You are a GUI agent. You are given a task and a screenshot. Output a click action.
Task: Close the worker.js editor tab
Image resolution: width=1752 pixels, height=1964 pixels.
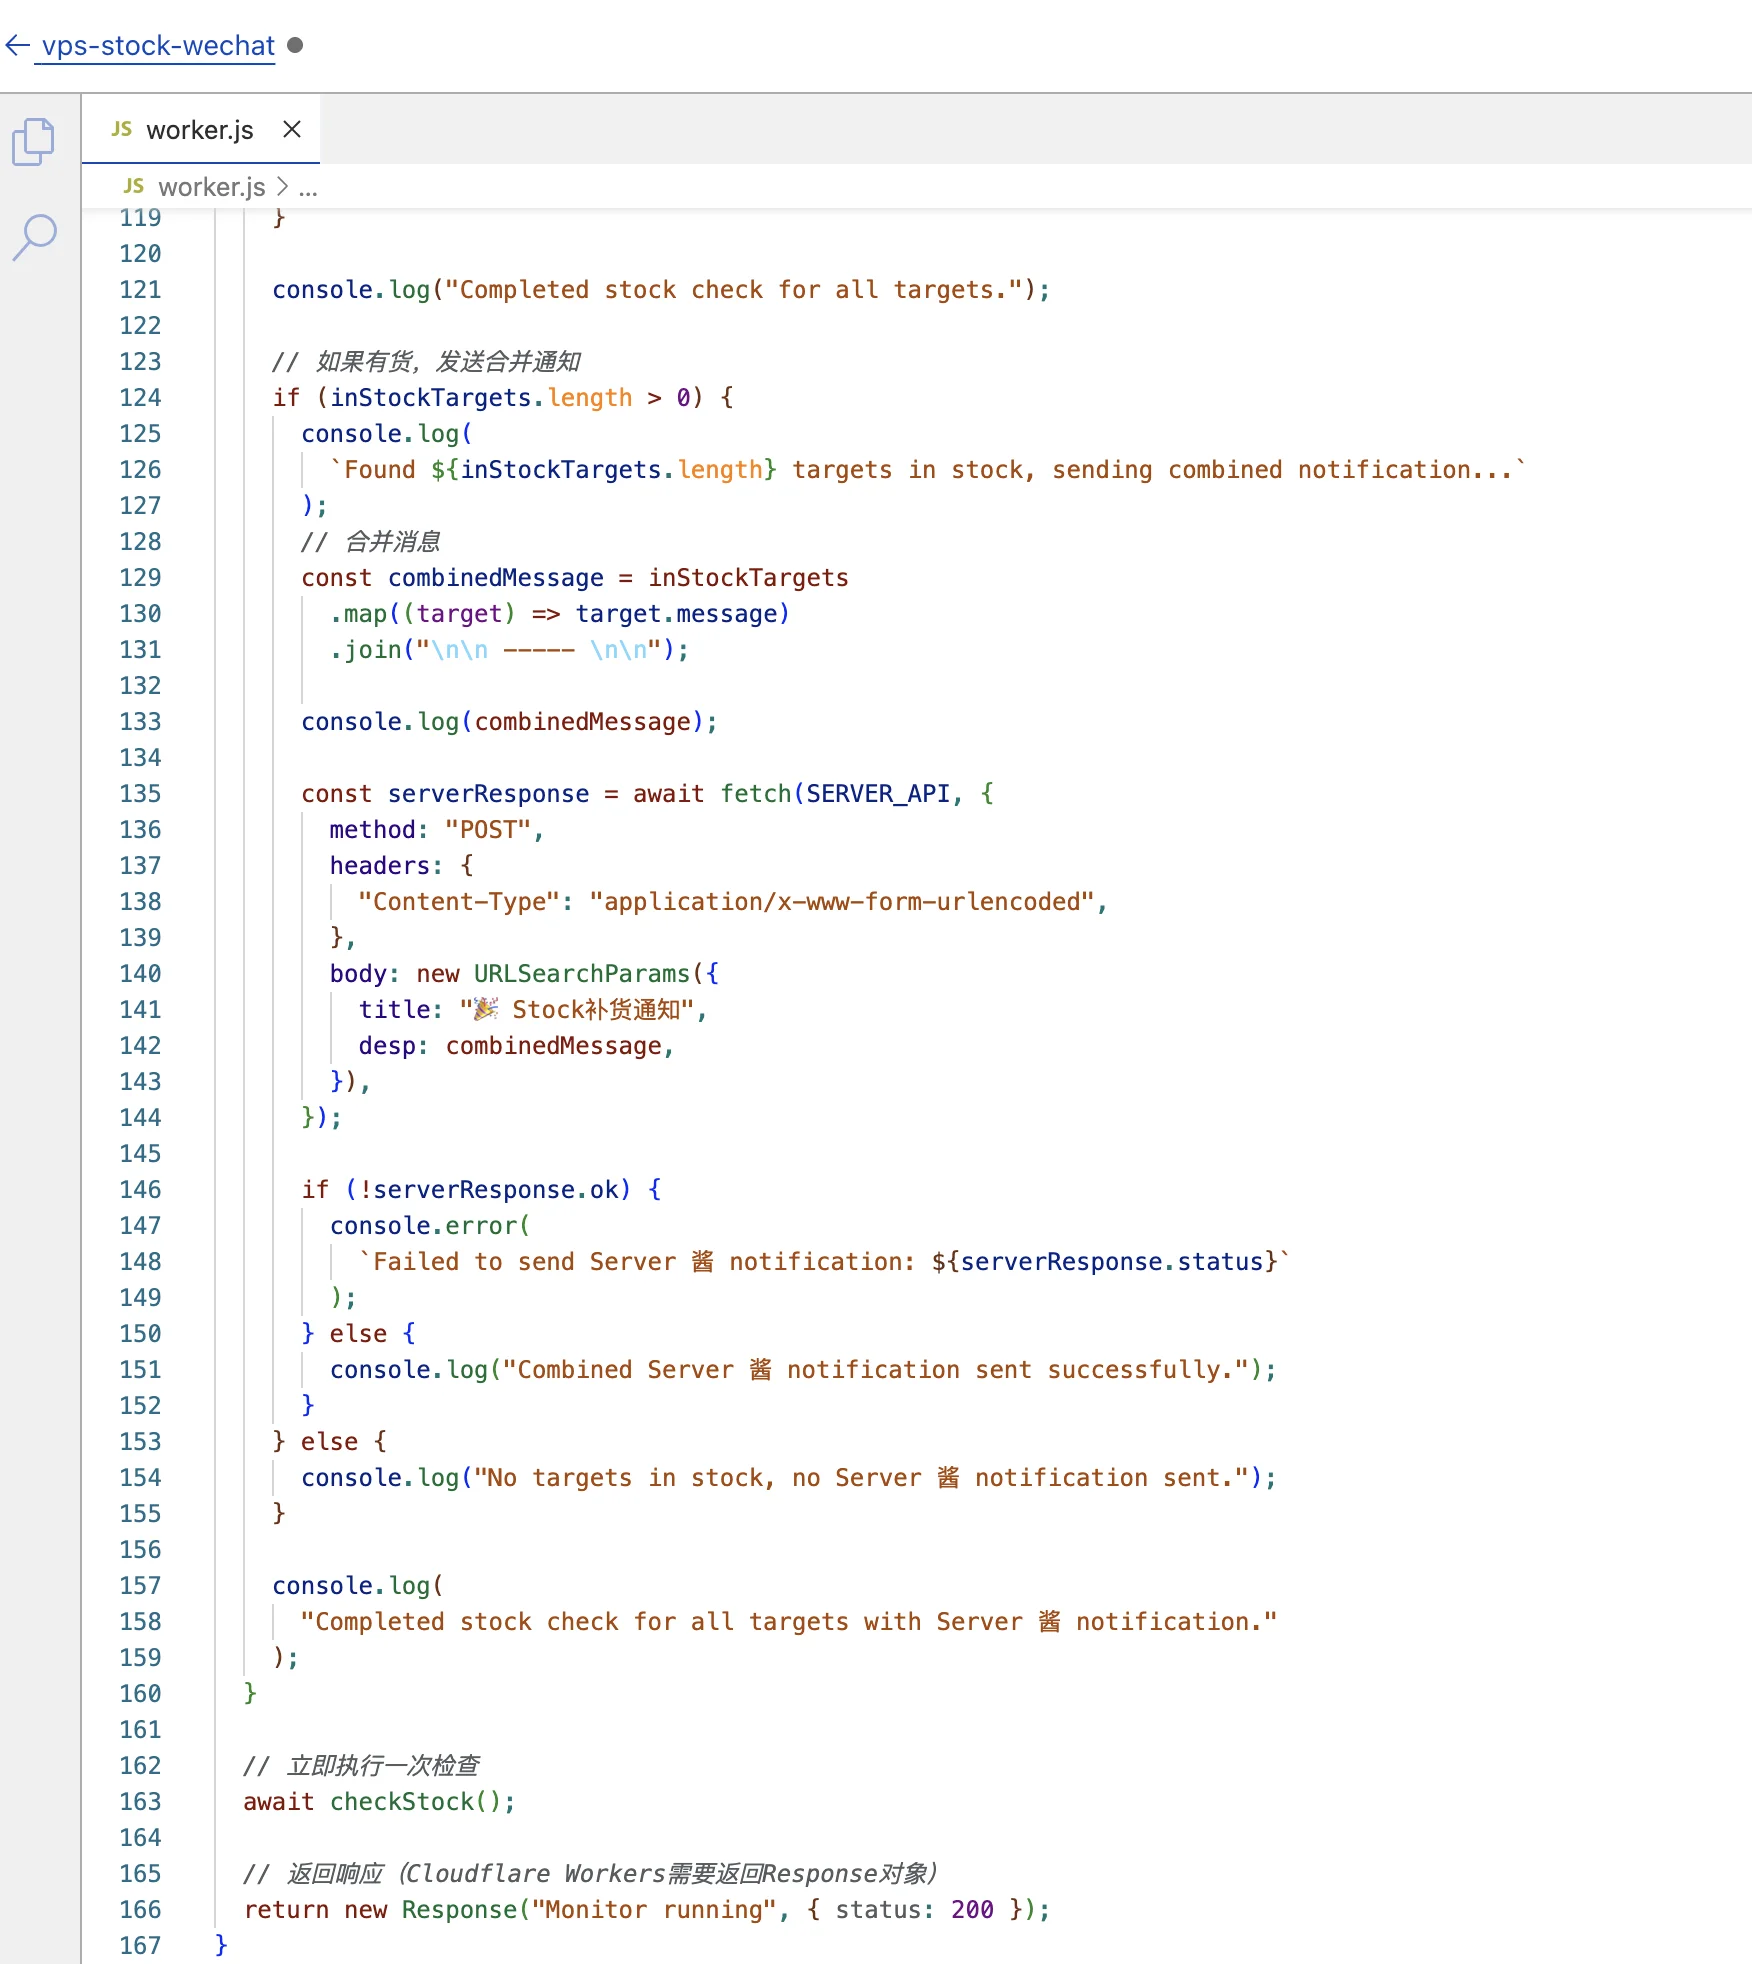click(292, 130)
